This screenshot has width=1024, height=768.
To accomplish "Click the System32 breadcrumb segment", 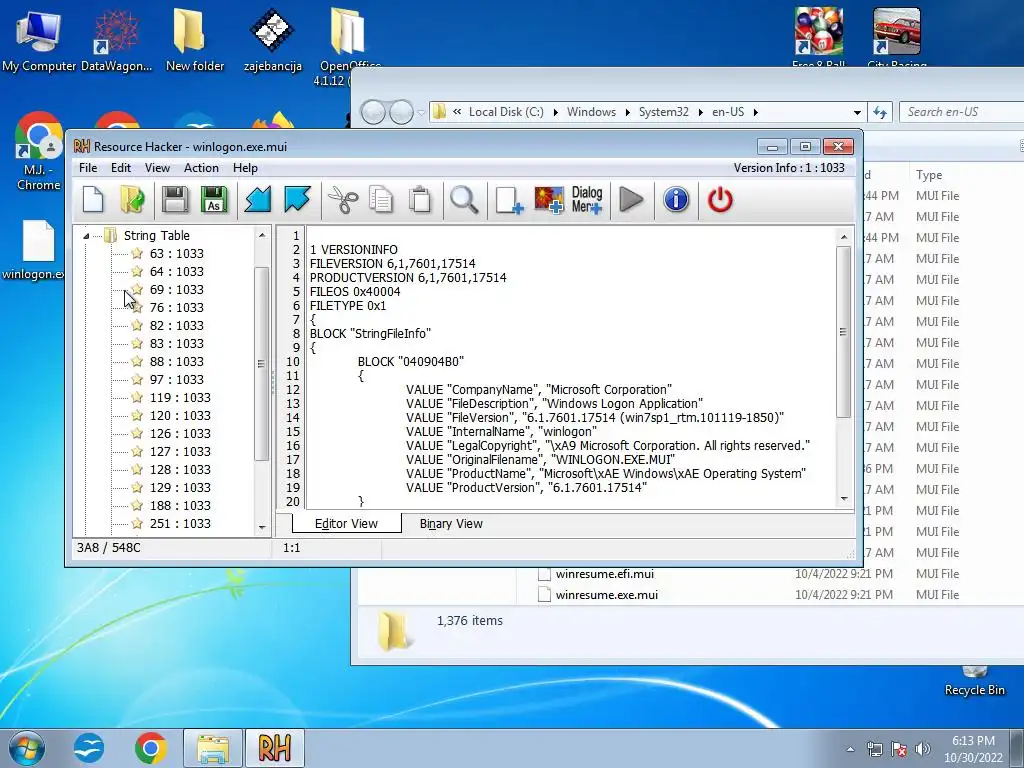I will (664, 112).
